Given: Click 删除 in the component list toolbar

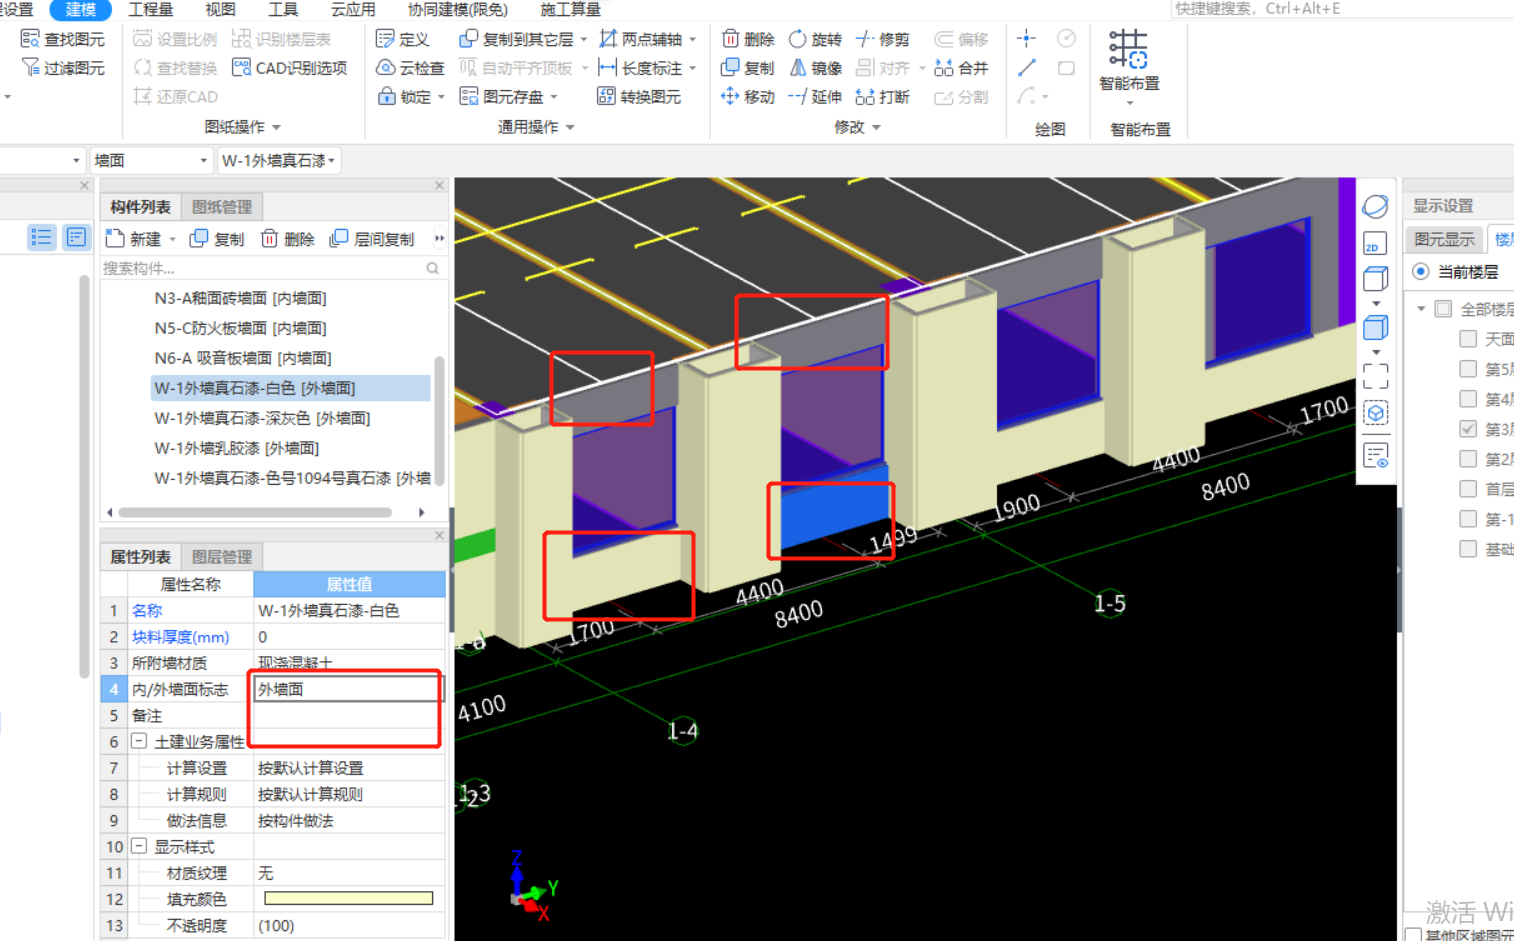Looking at the screenshot, I should pos(288,239).
